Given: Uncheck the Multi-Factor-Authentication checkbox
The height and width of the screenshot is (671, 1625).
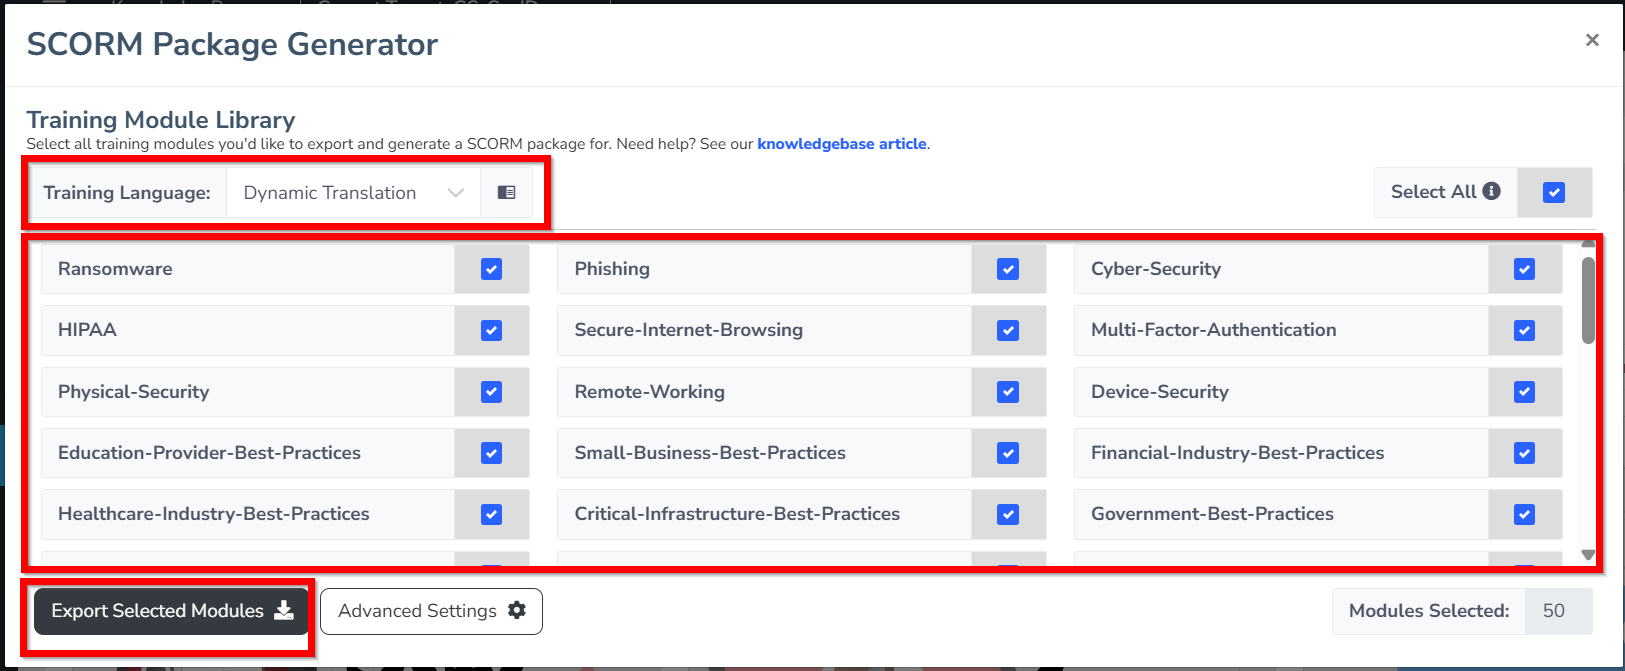Looking at the screenshot, I should click(1524, 330).
